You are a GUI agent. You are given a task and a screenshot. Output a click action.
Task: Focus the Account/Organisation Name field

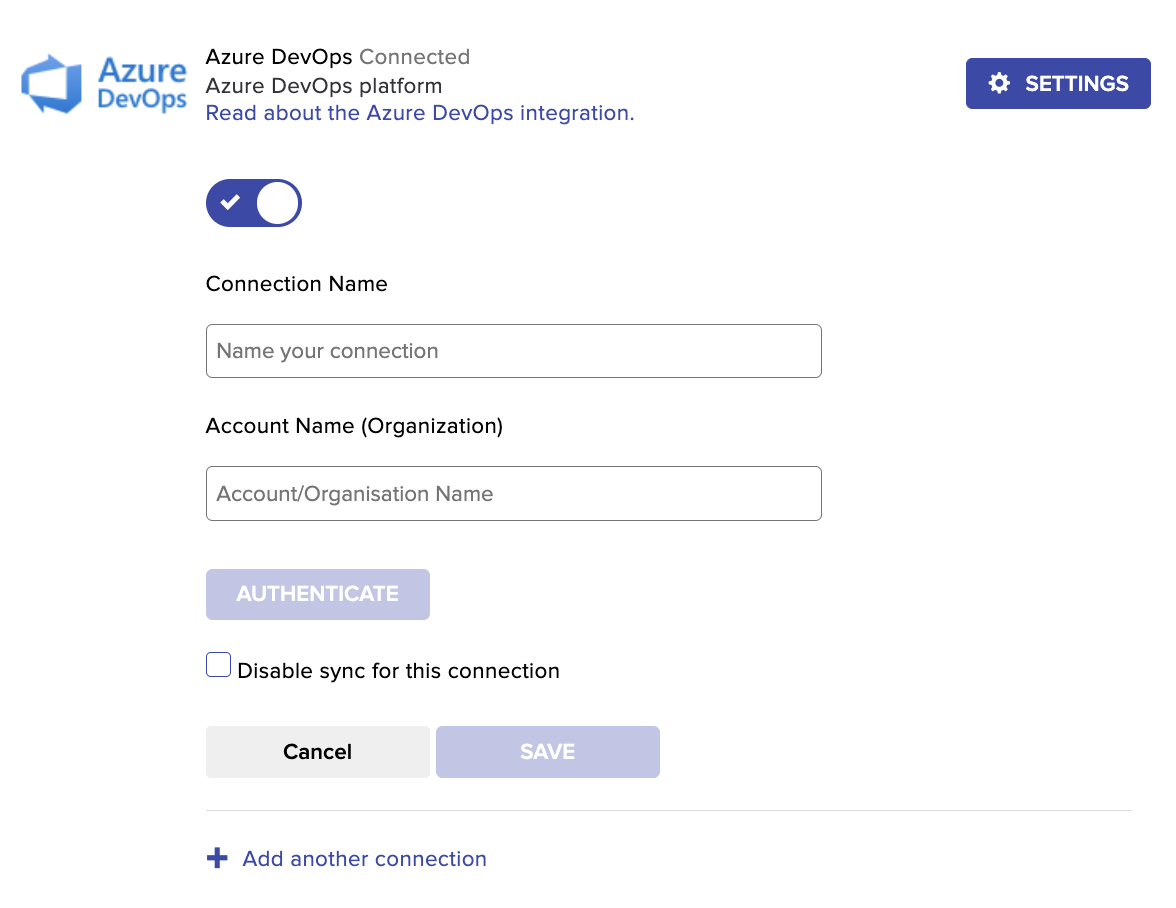pos(514,493)
